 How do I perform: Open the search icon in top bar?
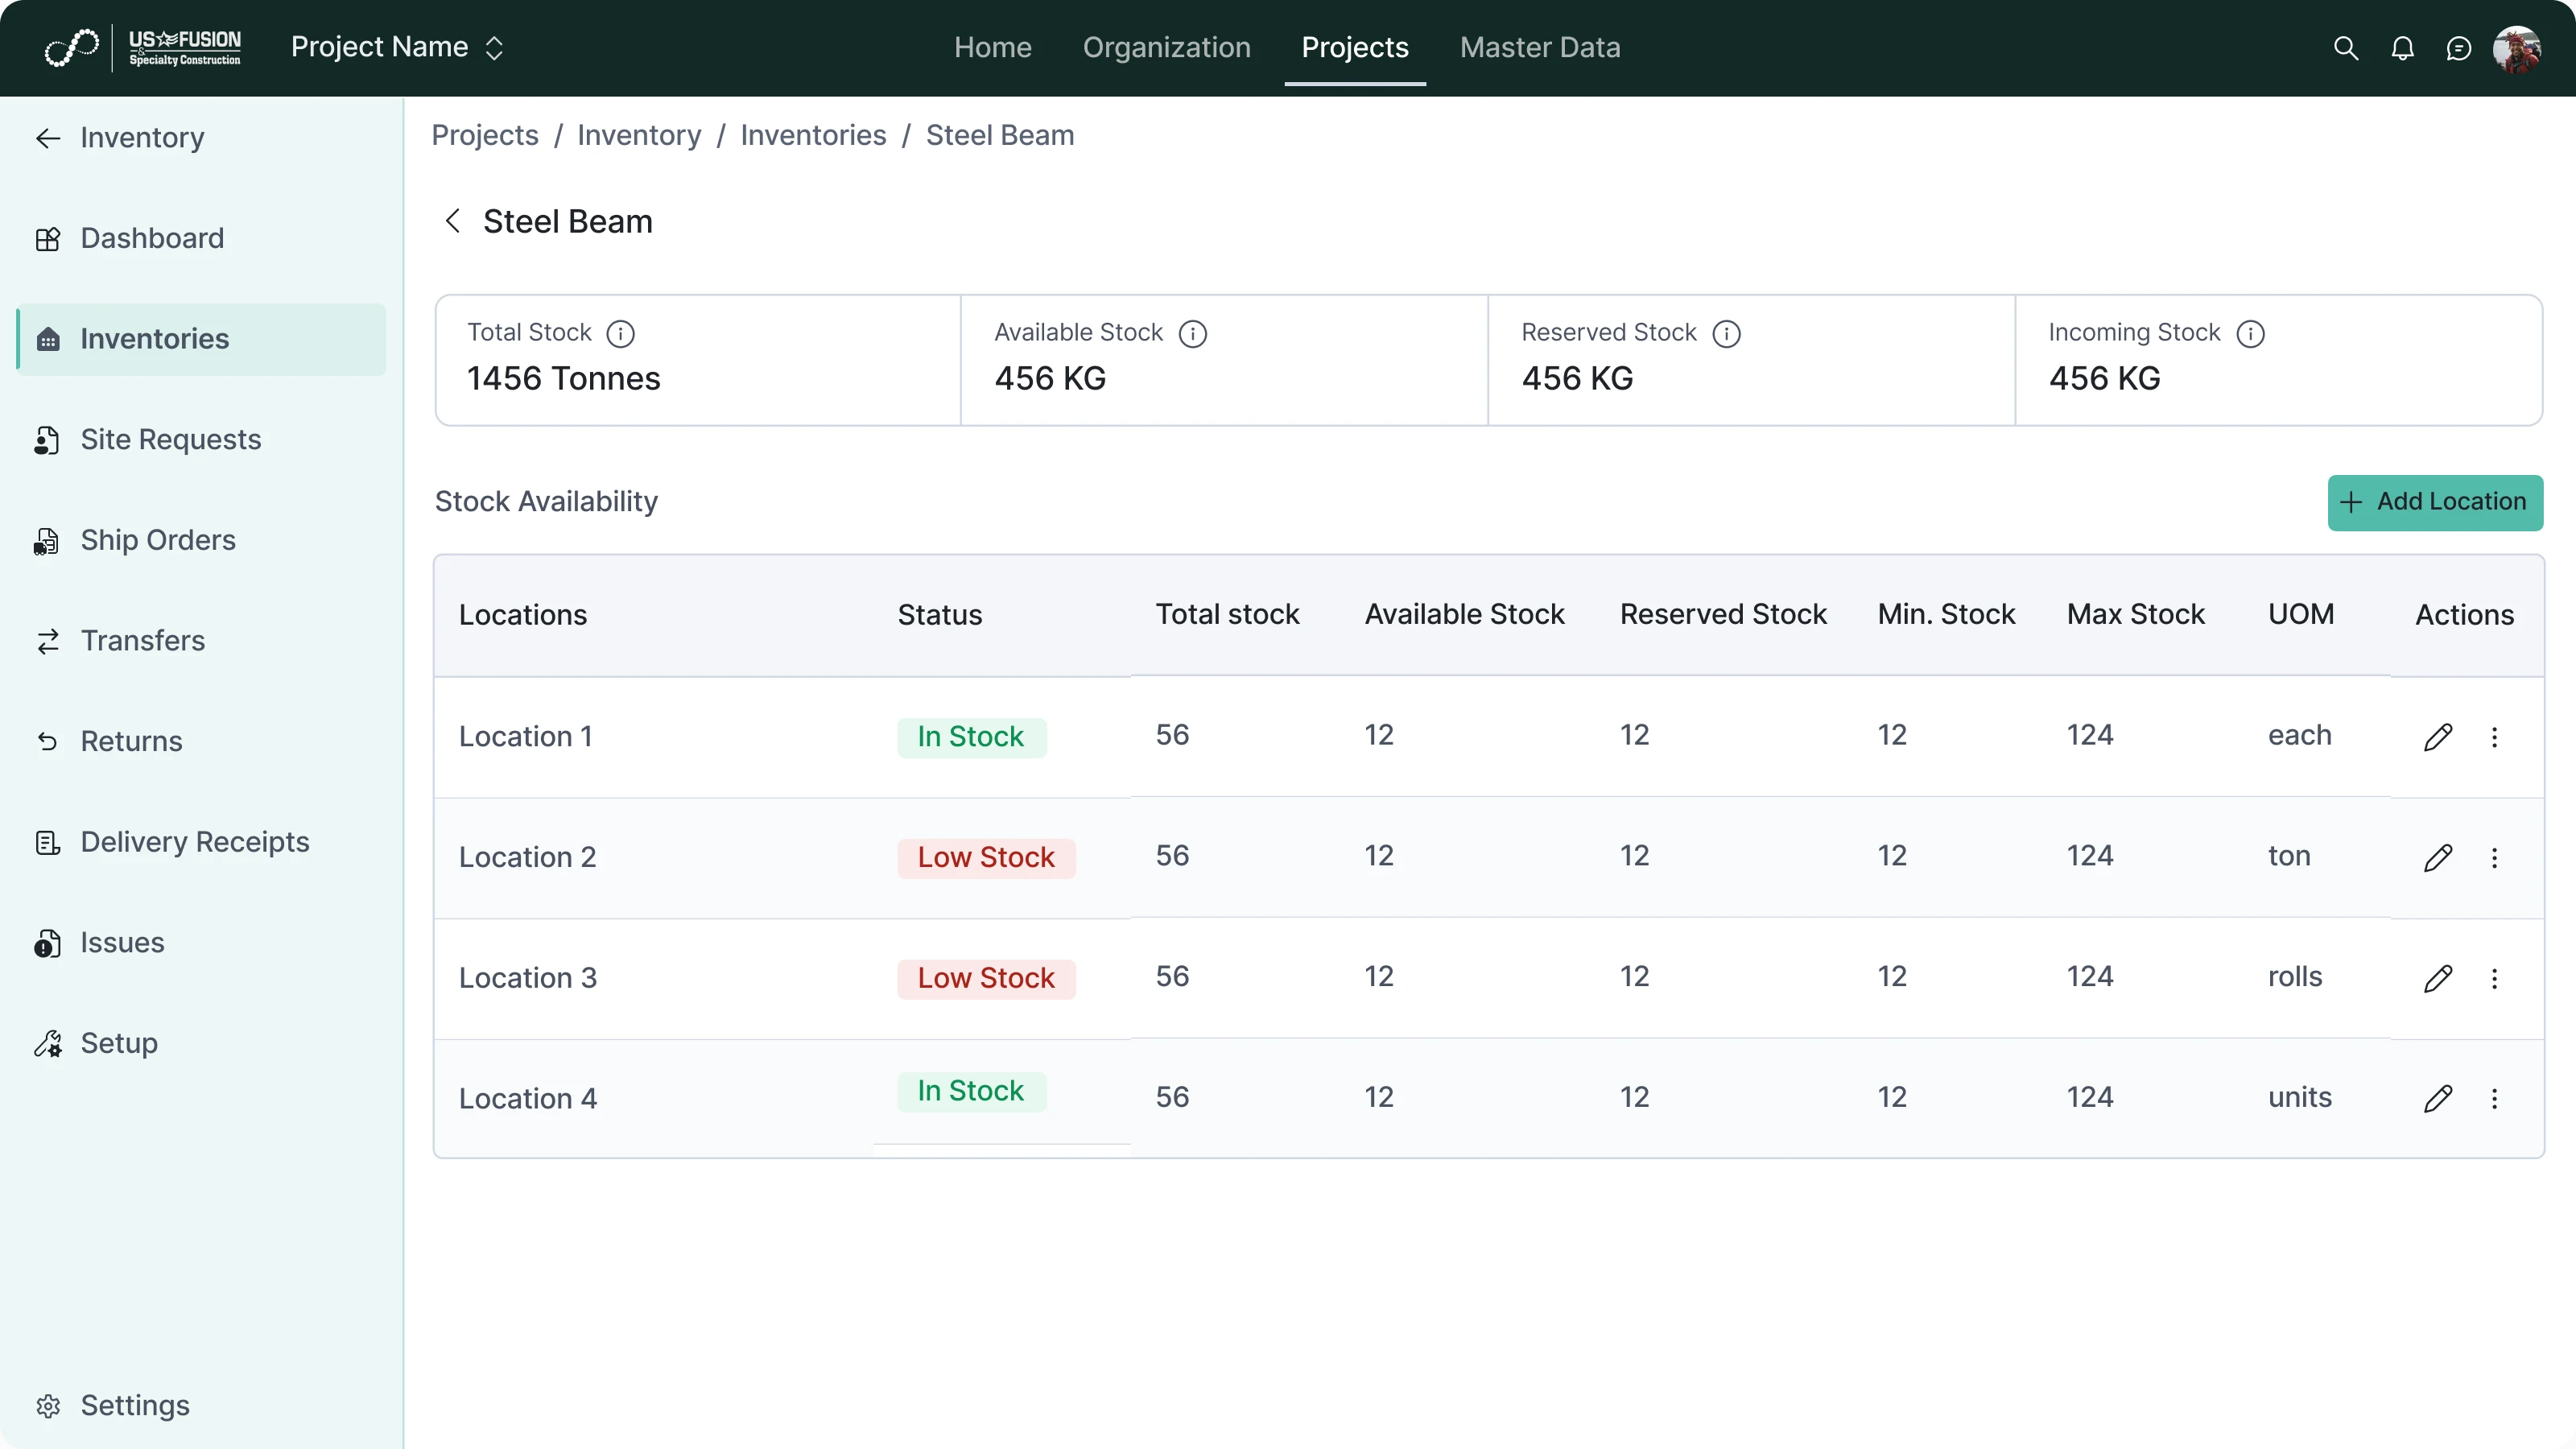[x=2345, y=47]
